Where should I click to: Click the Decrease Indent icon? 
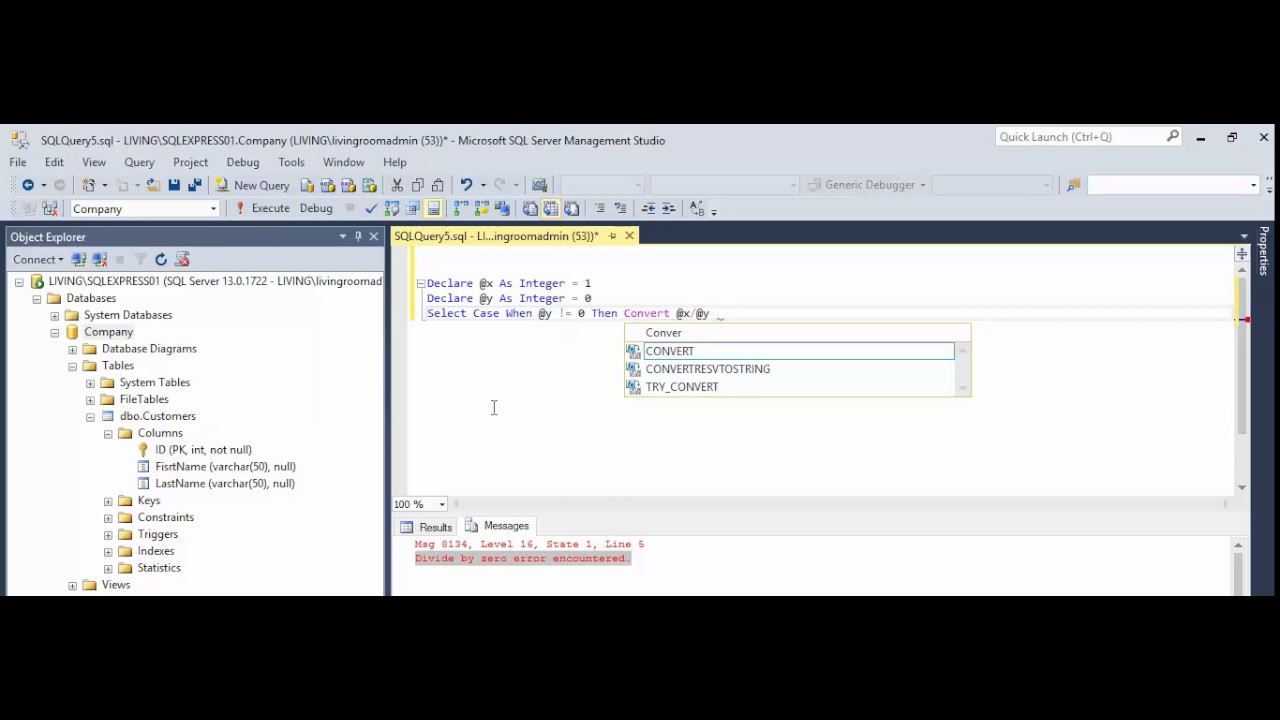pyautogui.click(x=648, y=208)
